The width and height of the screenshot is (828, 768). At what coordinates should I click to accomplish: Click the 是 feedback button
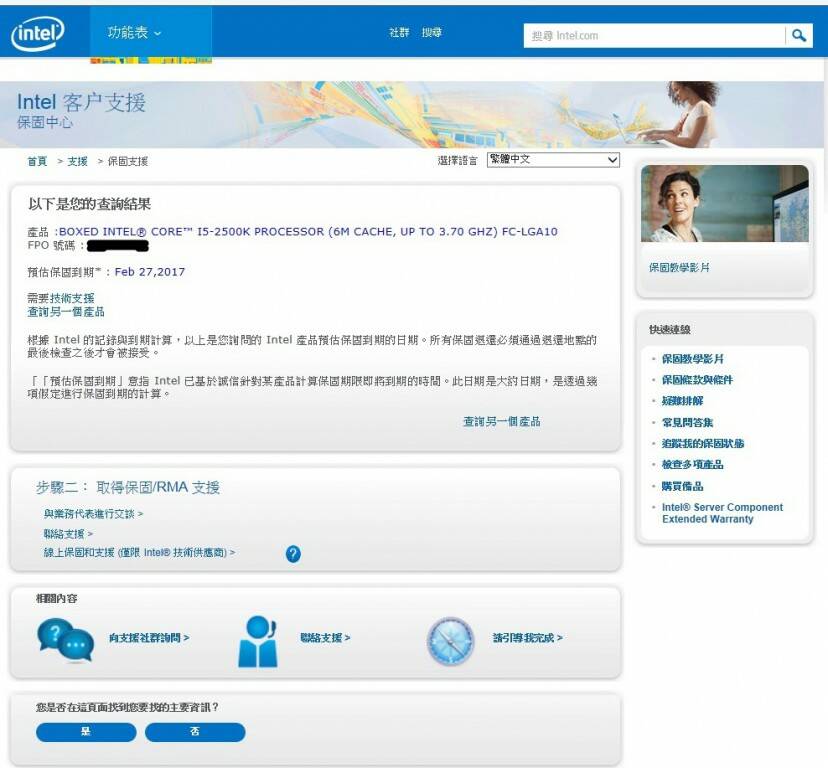pyautogui.click(x=86, y=732)
